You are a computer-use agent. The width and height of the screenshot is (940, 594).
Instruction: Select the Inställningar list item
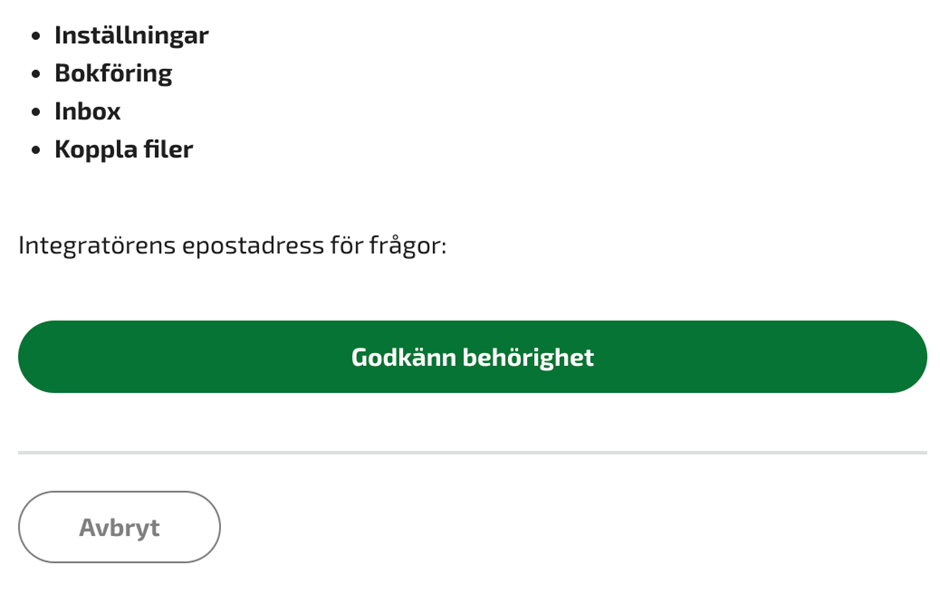(x=131, y=35)
